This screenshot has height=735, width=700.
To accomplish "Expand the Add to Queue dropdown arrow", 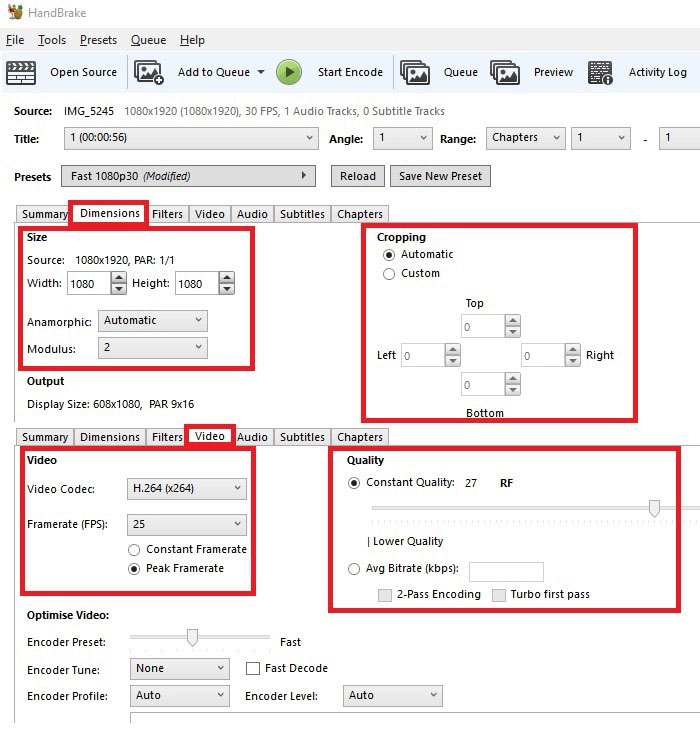I will (x=261, y=72).
